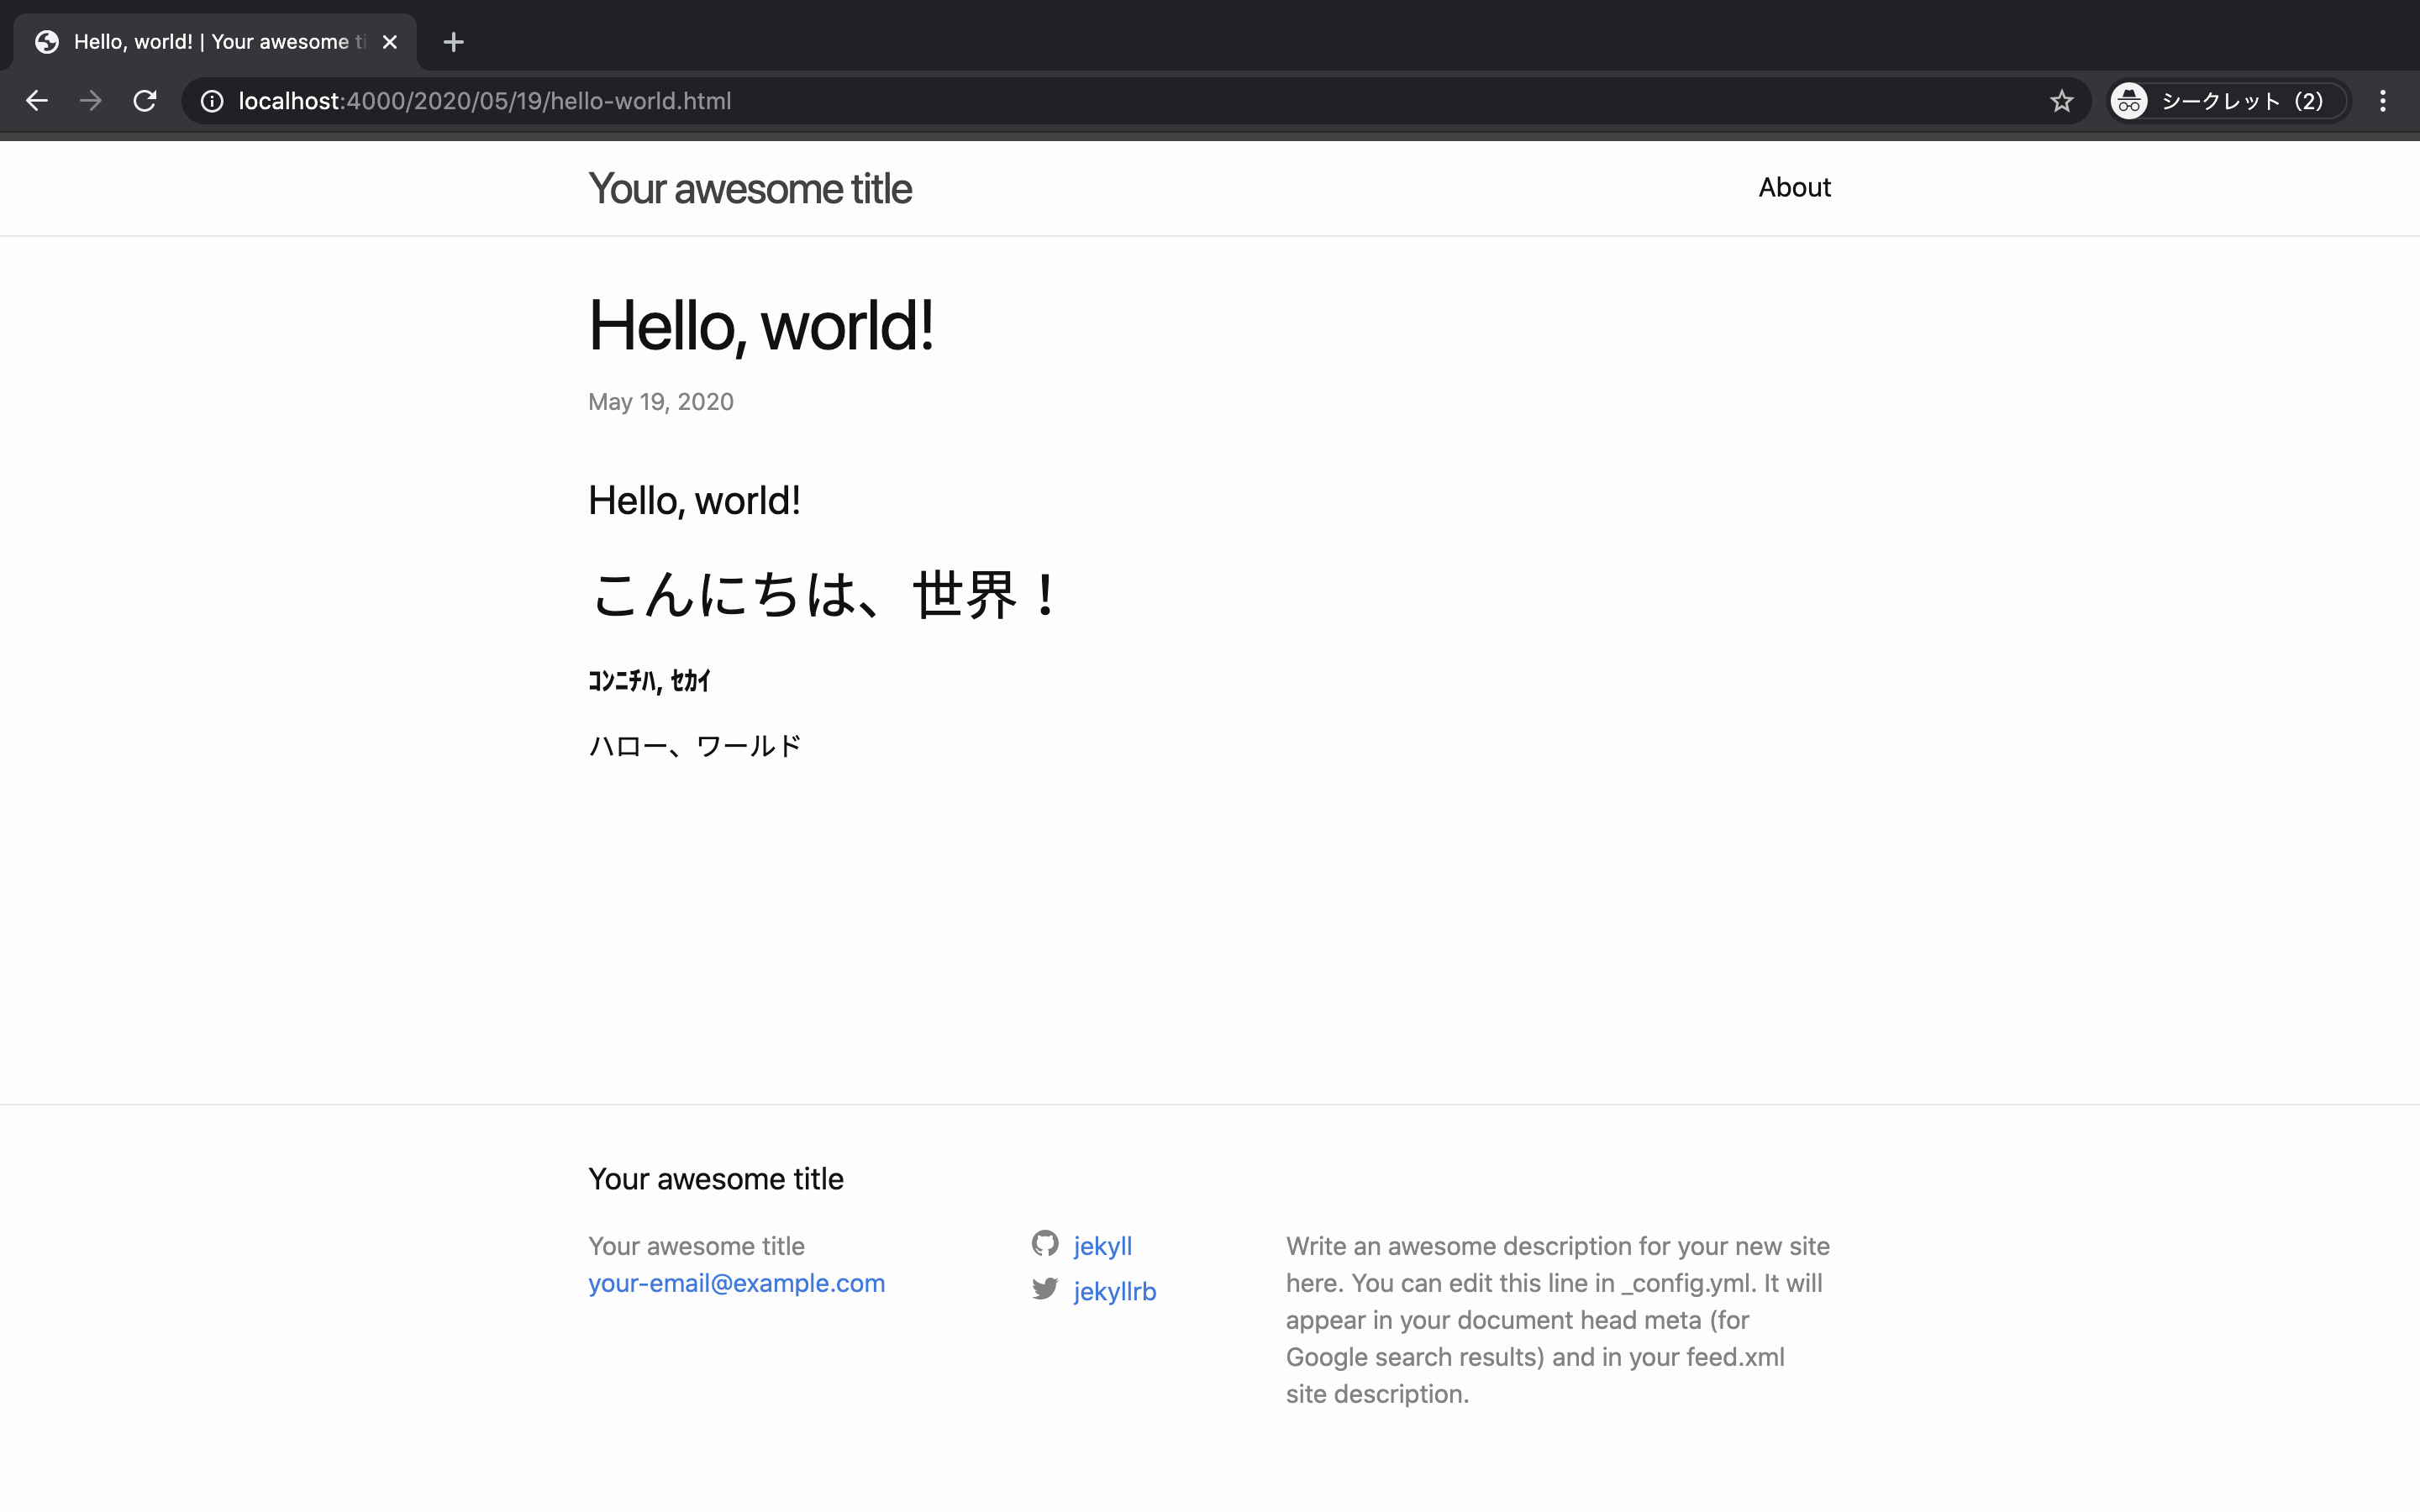
Task: Click the Hello, world! post heading
Action: 761,326
